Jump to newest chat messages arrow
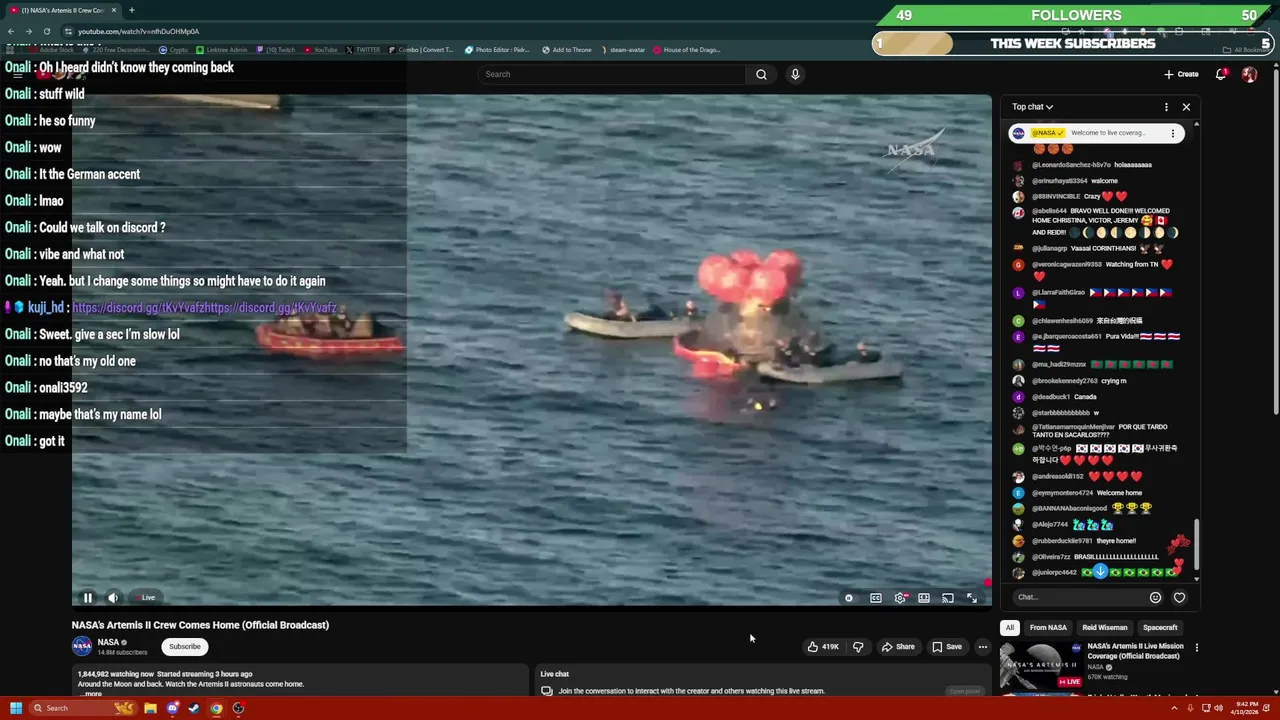 click(x=1100, y=571)
